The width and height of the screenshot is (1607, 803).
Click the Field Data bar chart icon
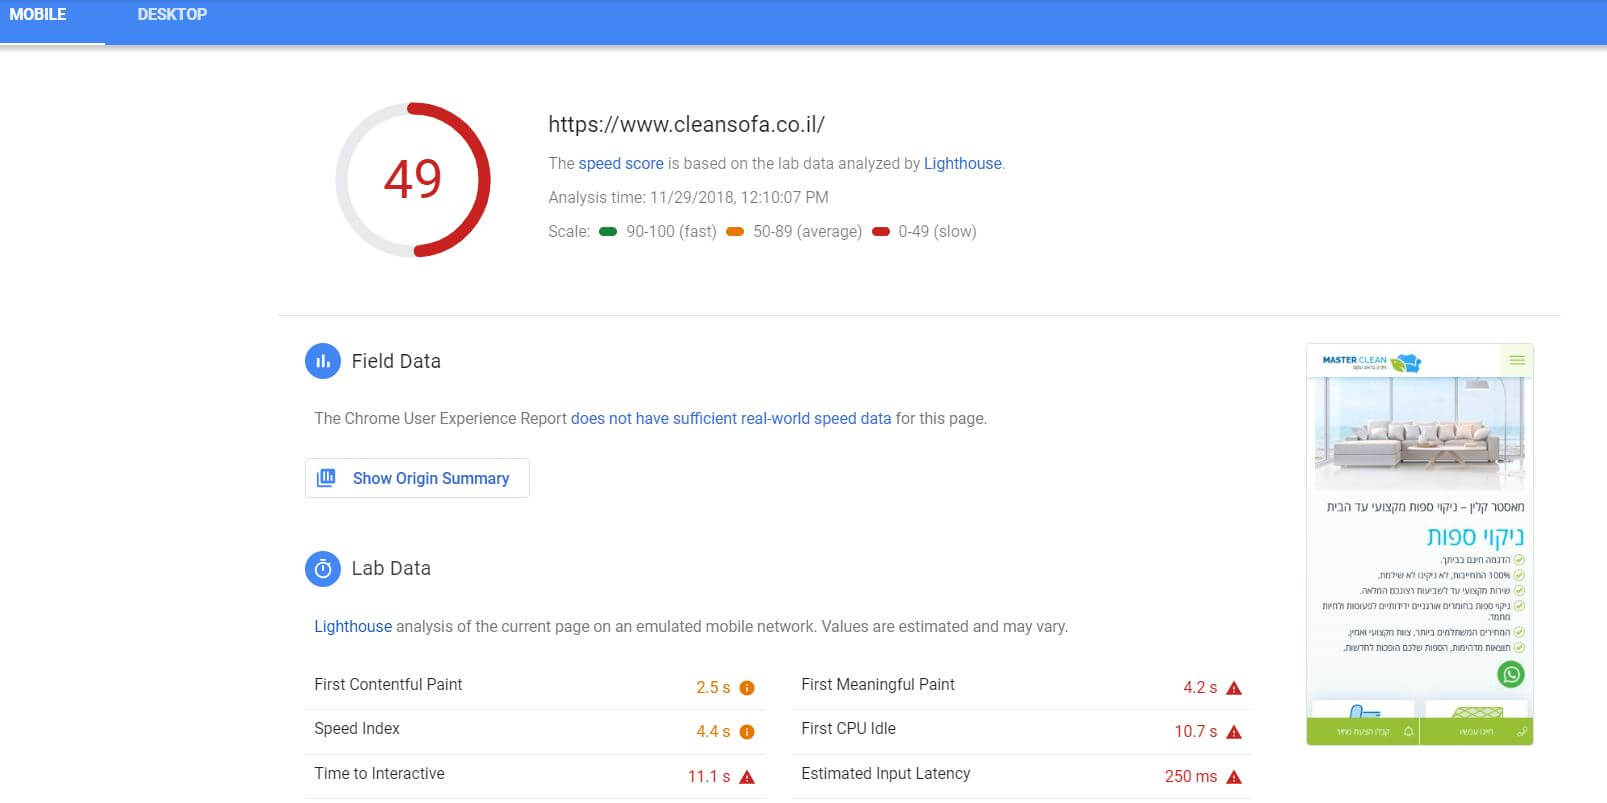pos(323,361)
